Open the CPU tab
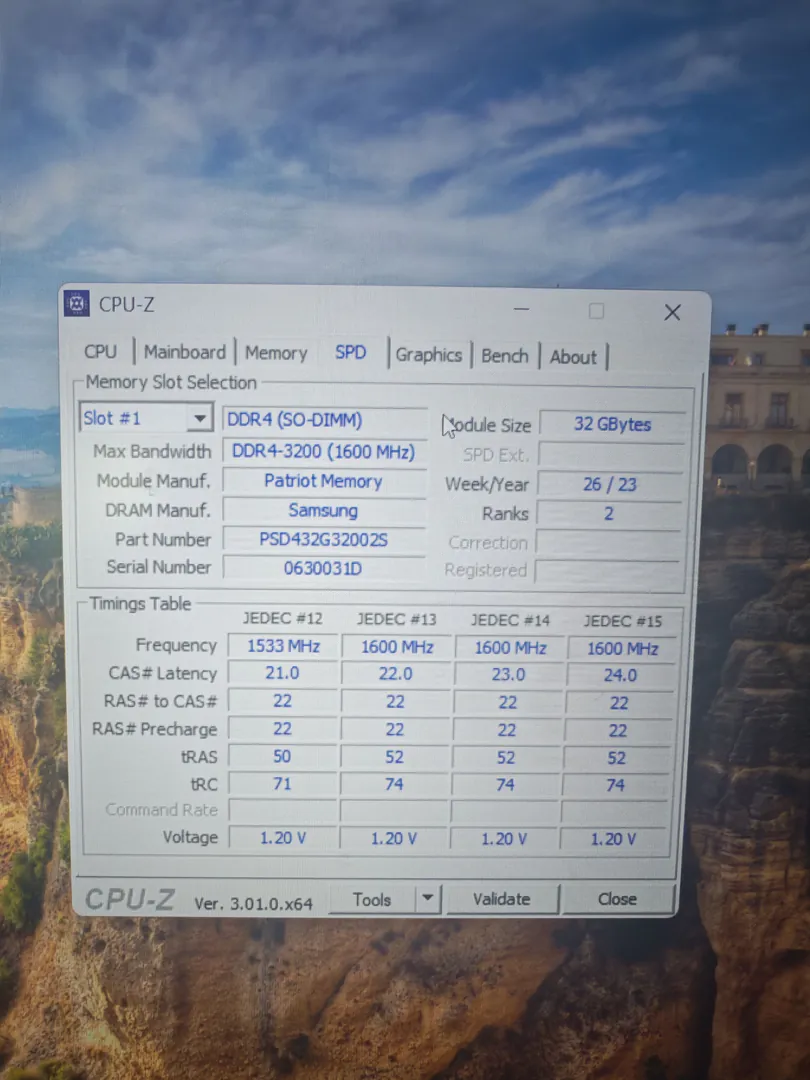810x1080 pixels. (x=101, y=351)
